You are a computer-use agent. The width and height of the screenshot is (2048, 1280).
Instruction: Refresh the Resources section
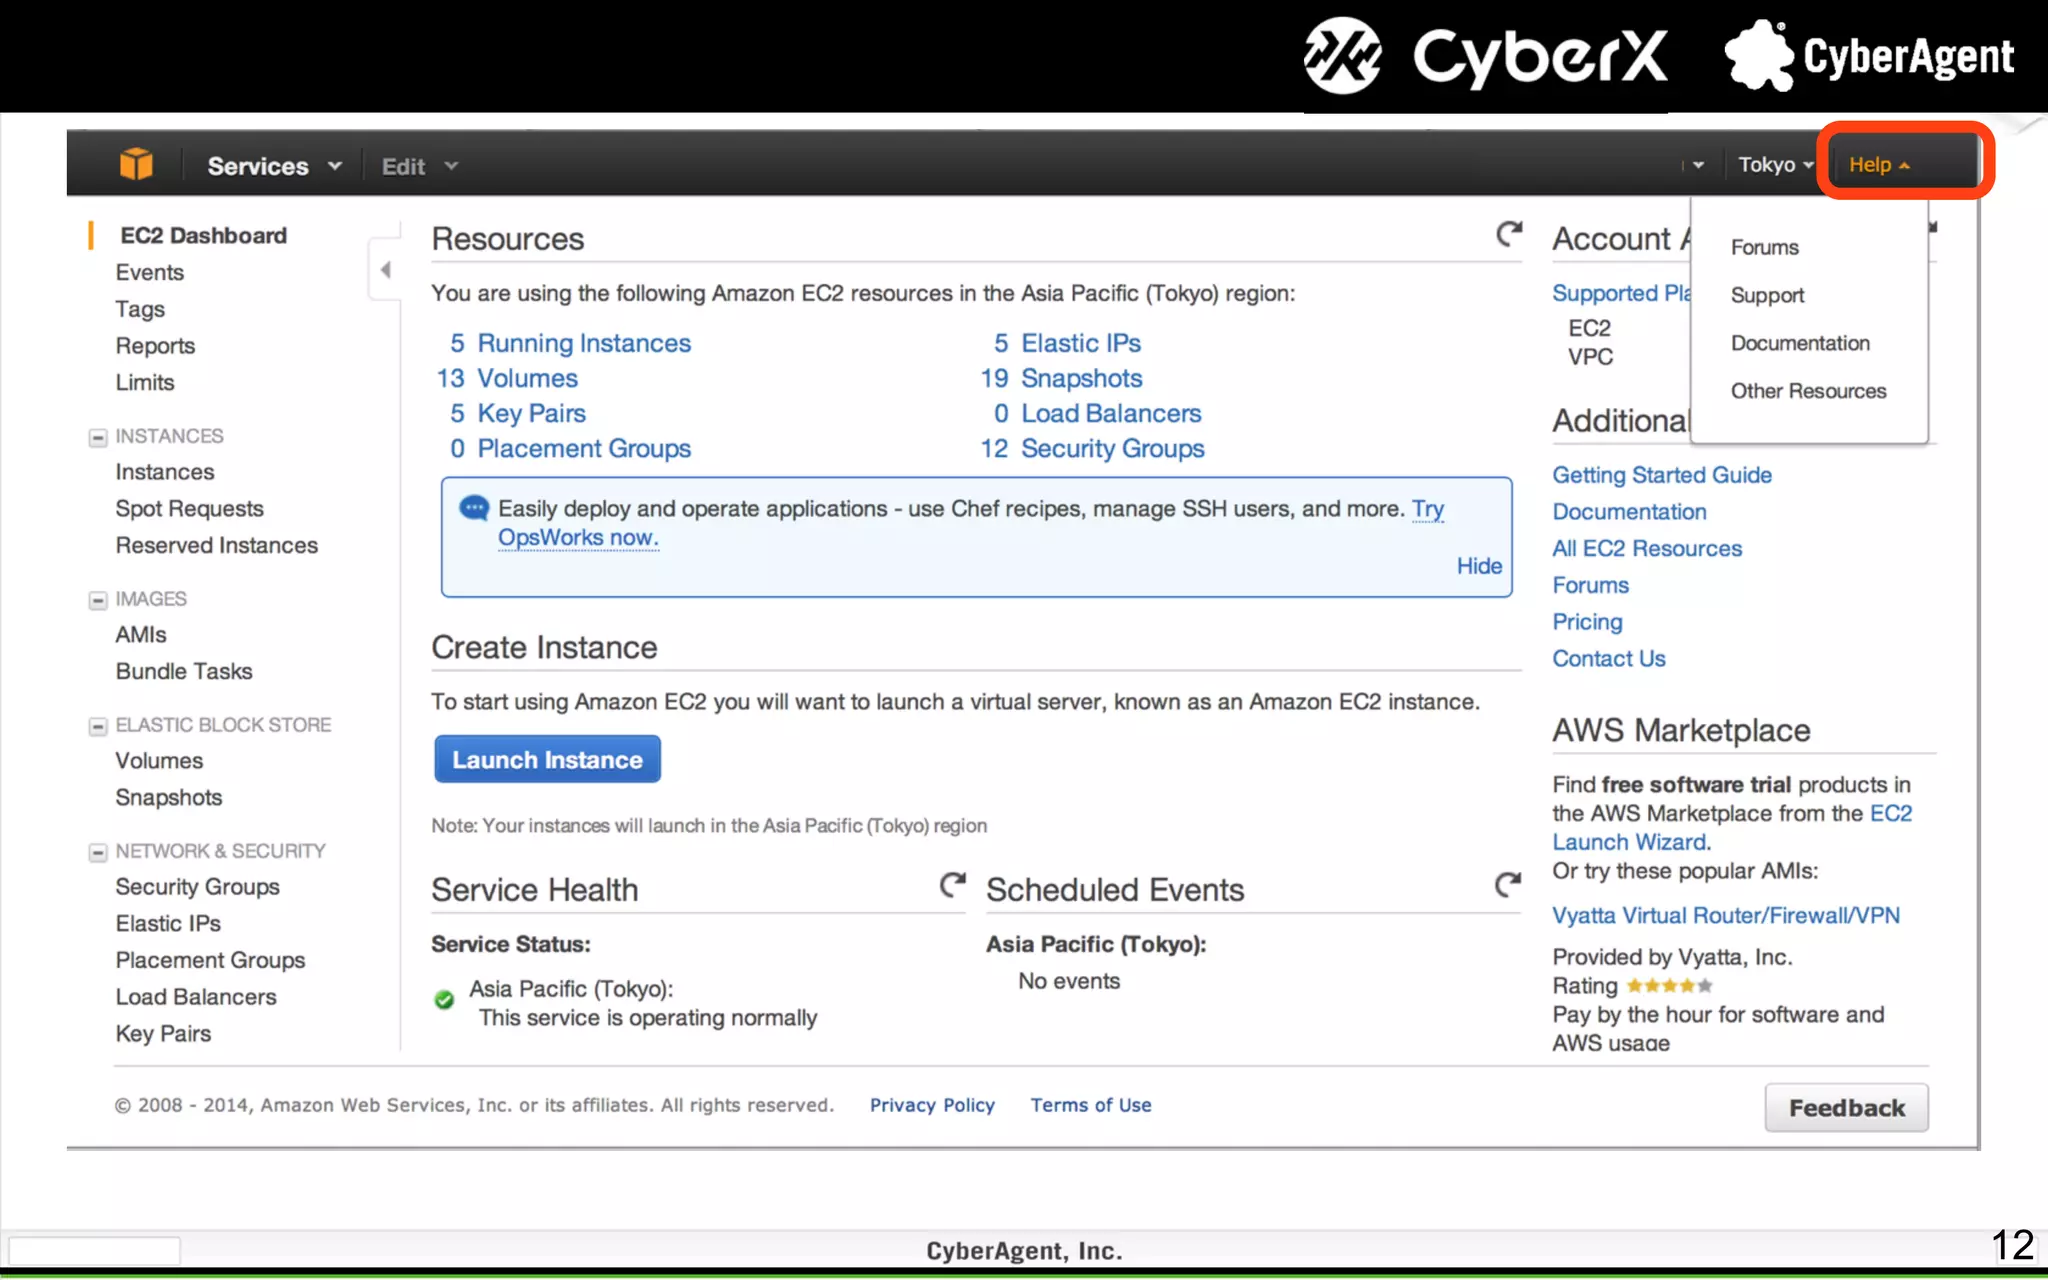click(x=1508, y=234)
